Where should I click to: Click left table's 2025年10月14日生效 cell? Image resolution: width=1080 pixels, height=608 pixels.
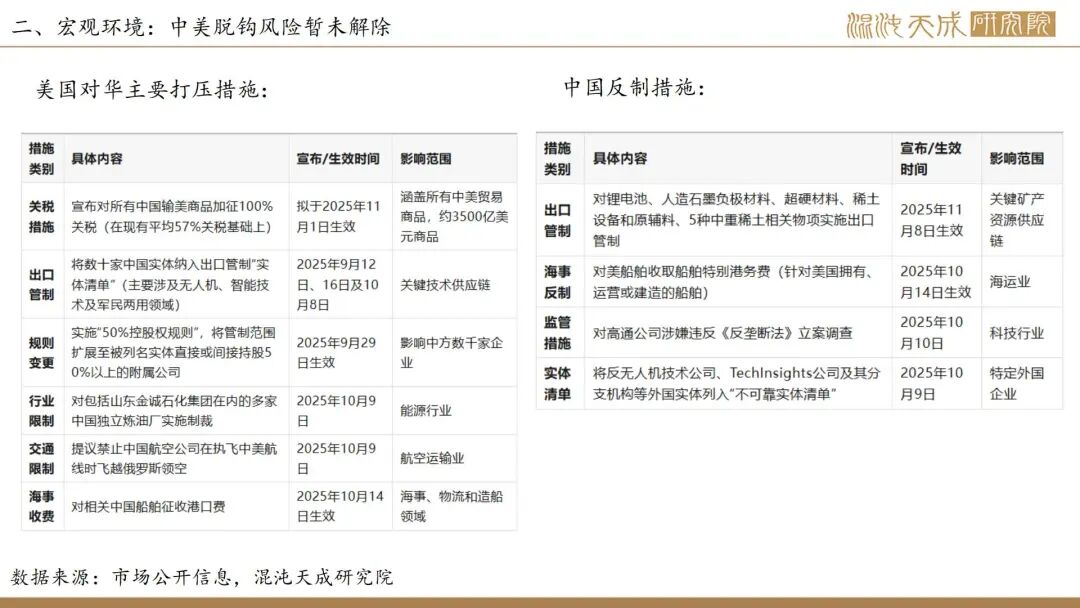340,506
